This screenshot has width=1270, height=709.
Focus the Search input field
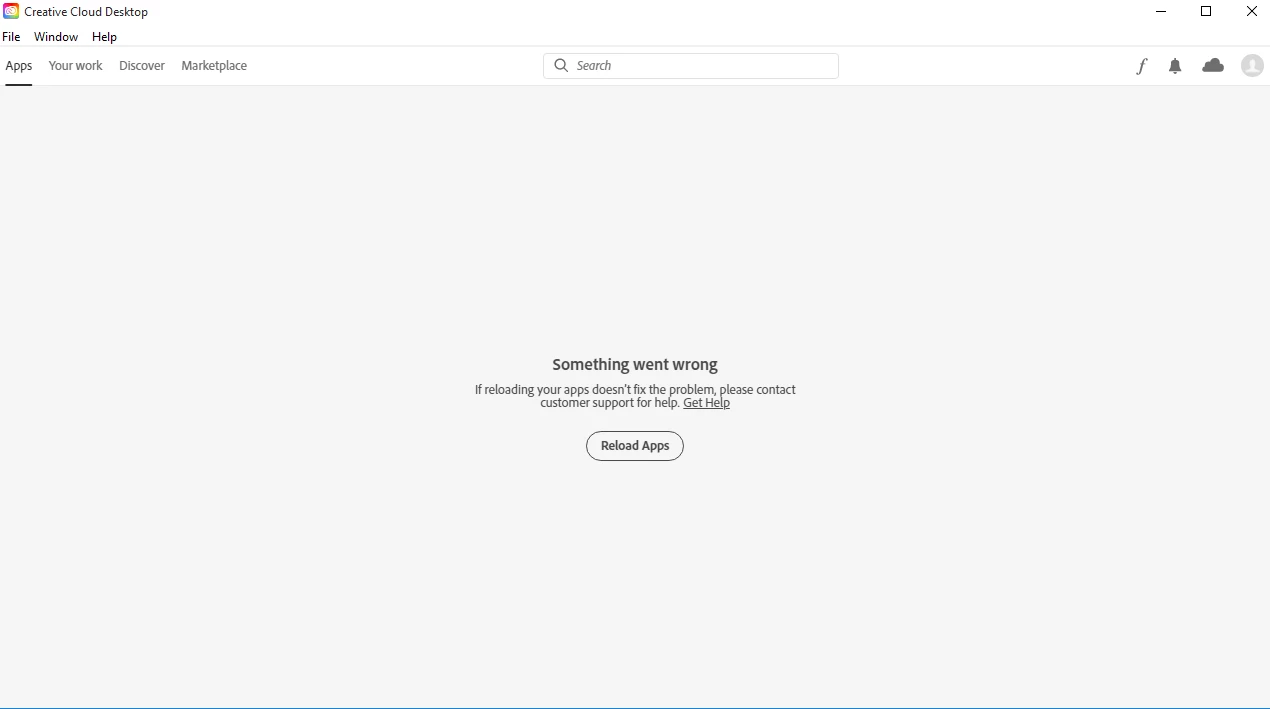[691, 66]
